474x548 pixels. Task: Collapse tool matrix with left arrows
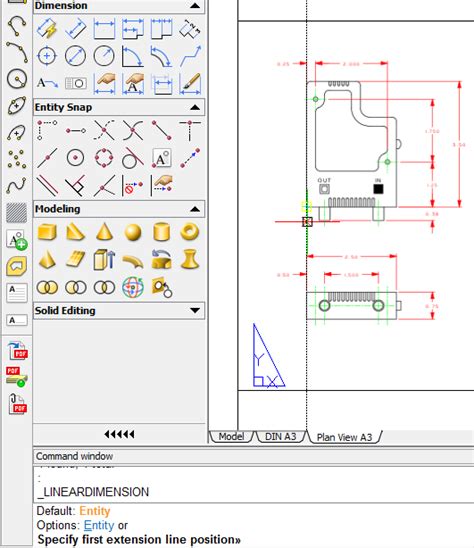coord(119,434)
